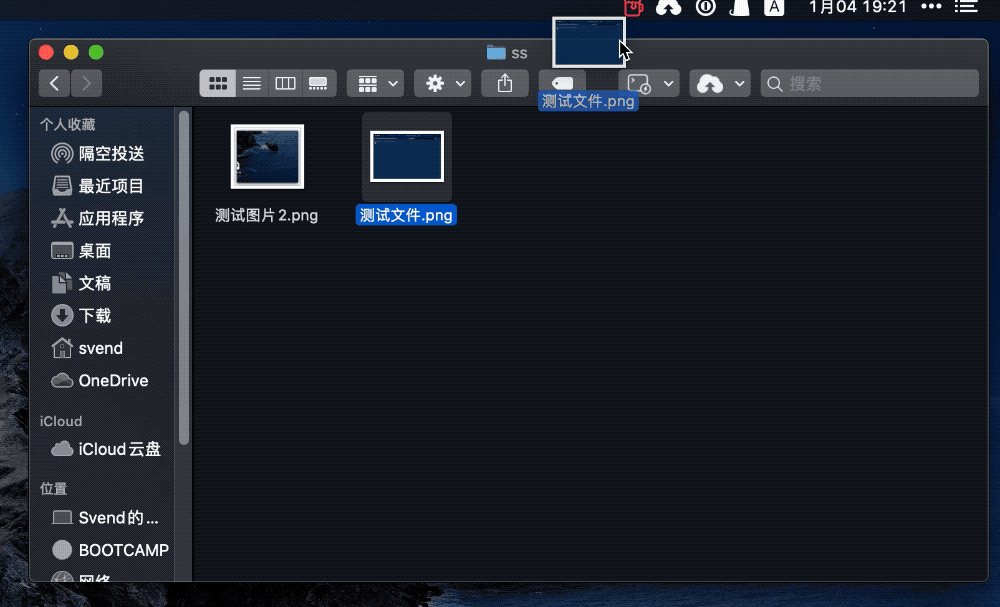
Task: Switch to column view
Action: (x=285, y=84)
